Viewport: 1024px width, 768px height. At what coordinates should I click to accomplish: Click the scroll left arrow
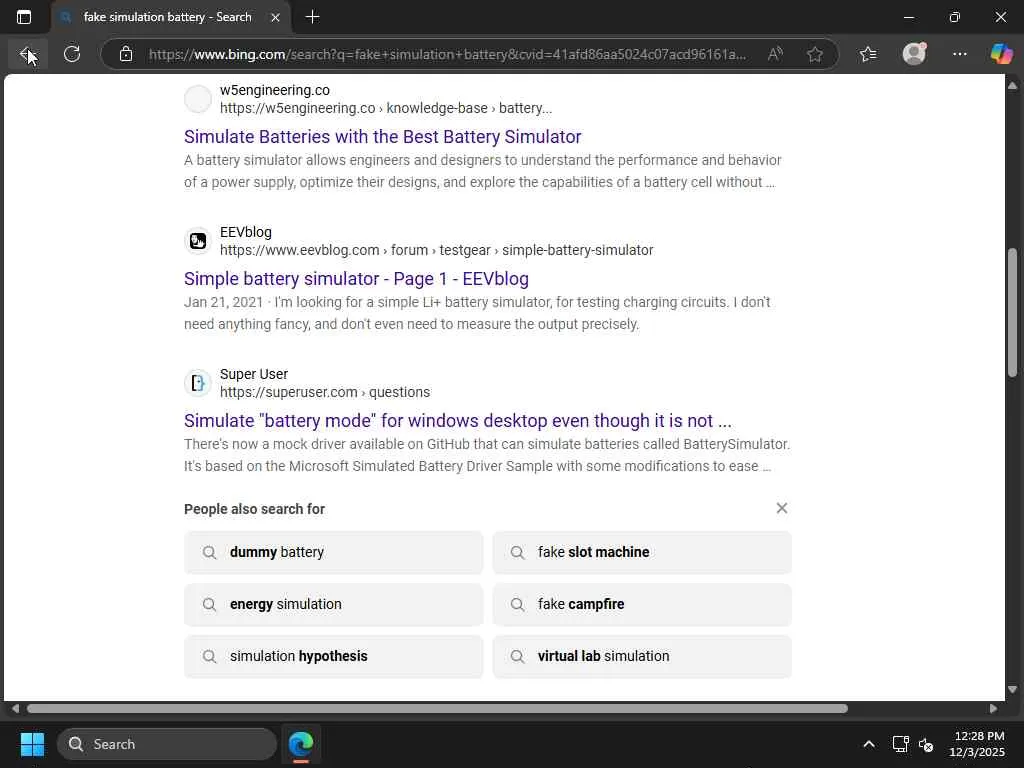click(15, 709)
